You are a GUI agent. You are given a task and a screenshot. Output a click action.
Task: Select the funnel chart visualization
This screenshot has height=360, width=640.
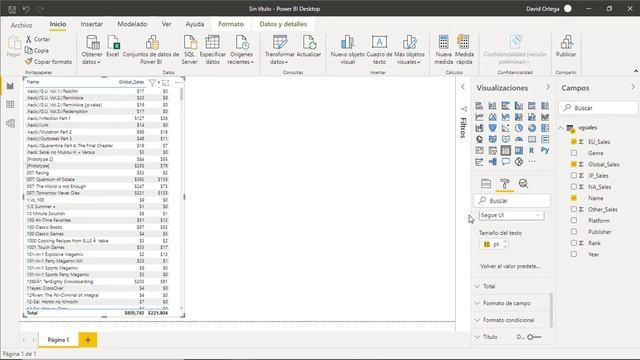(493, 128)
